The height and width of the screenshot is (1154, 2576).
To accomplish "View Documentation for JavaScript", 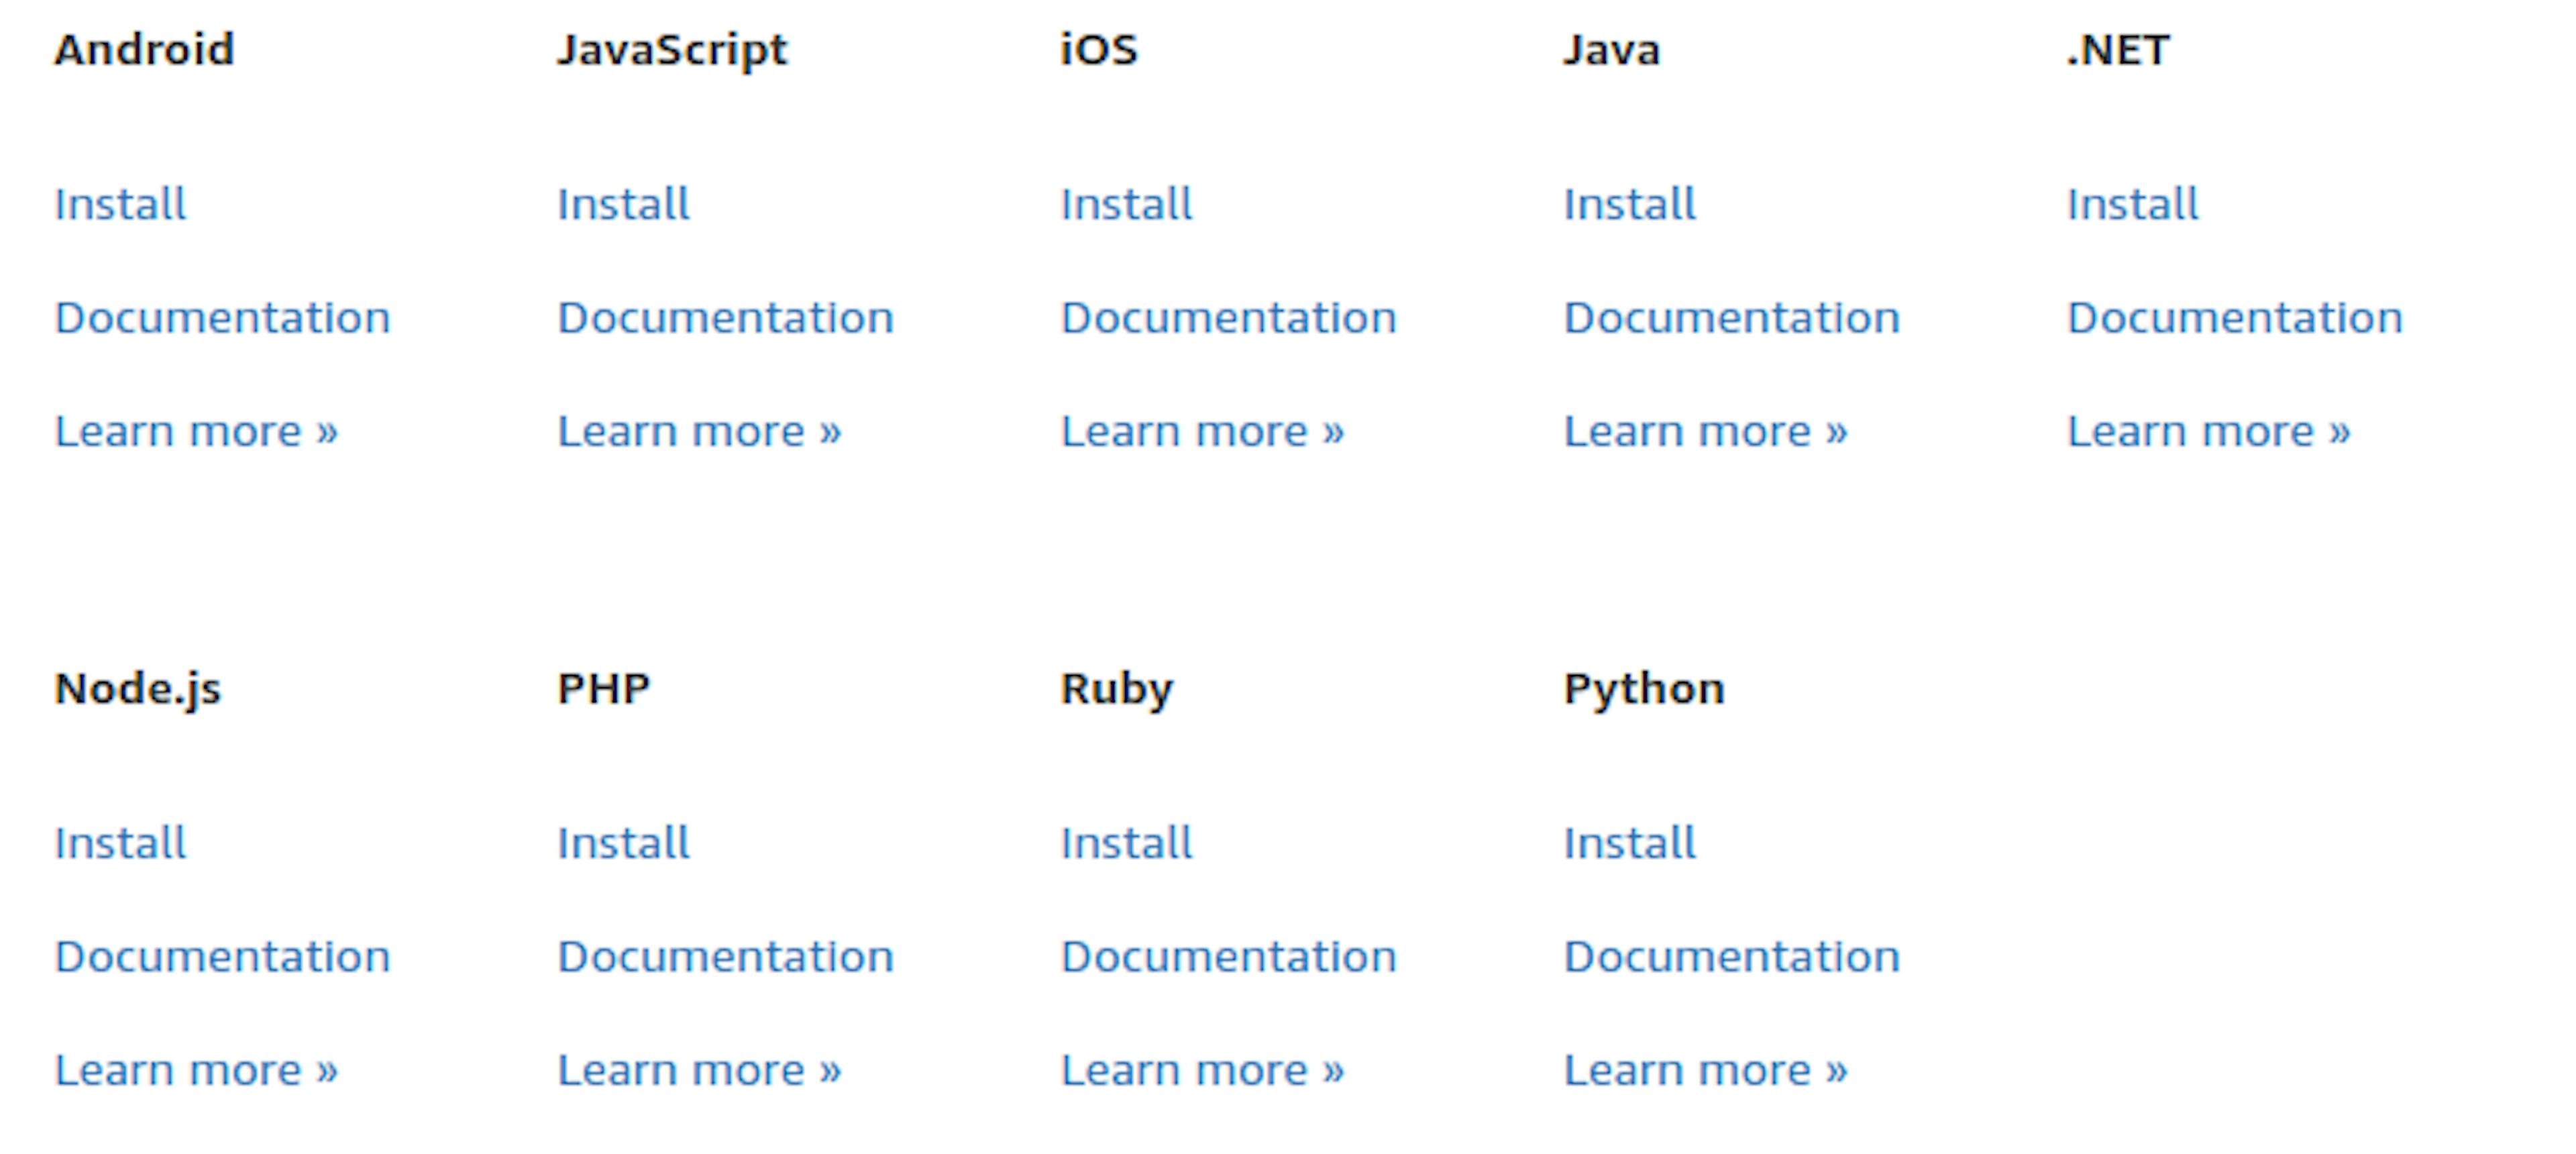I will (x=725, y=318).
